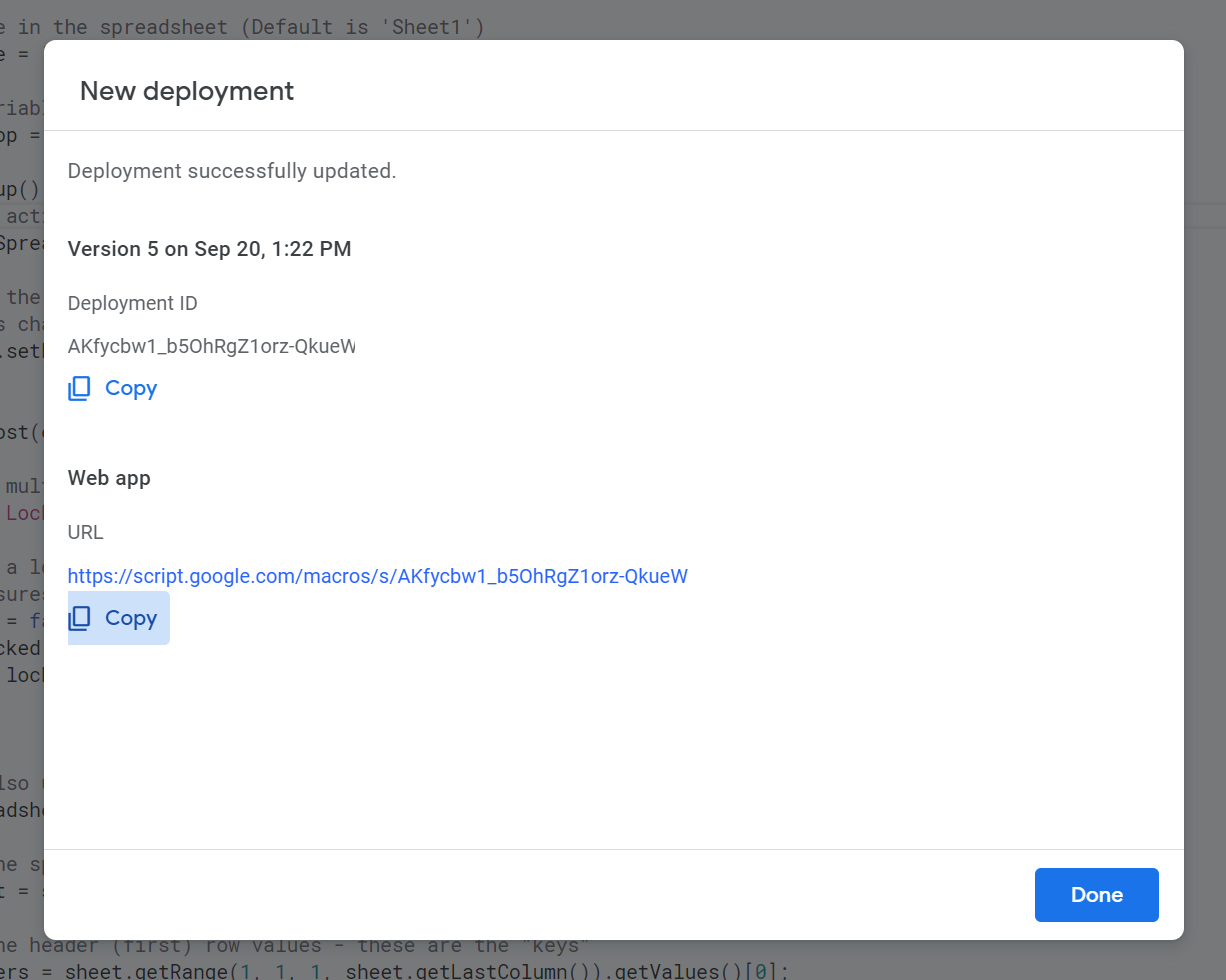Image resolution: width=1226 pixels, height=980 pixels.
Task: Click the getRange code line below the dialog
Action: pos(400,970)
